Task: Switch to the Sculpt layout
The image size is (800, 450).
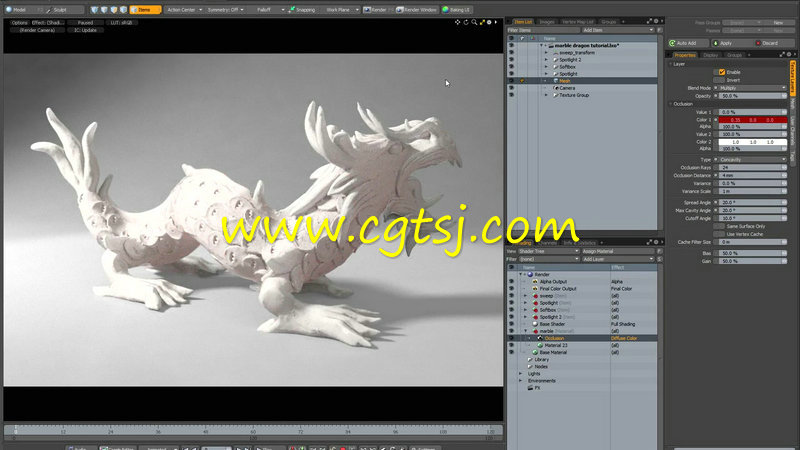Action: [60, 10]
